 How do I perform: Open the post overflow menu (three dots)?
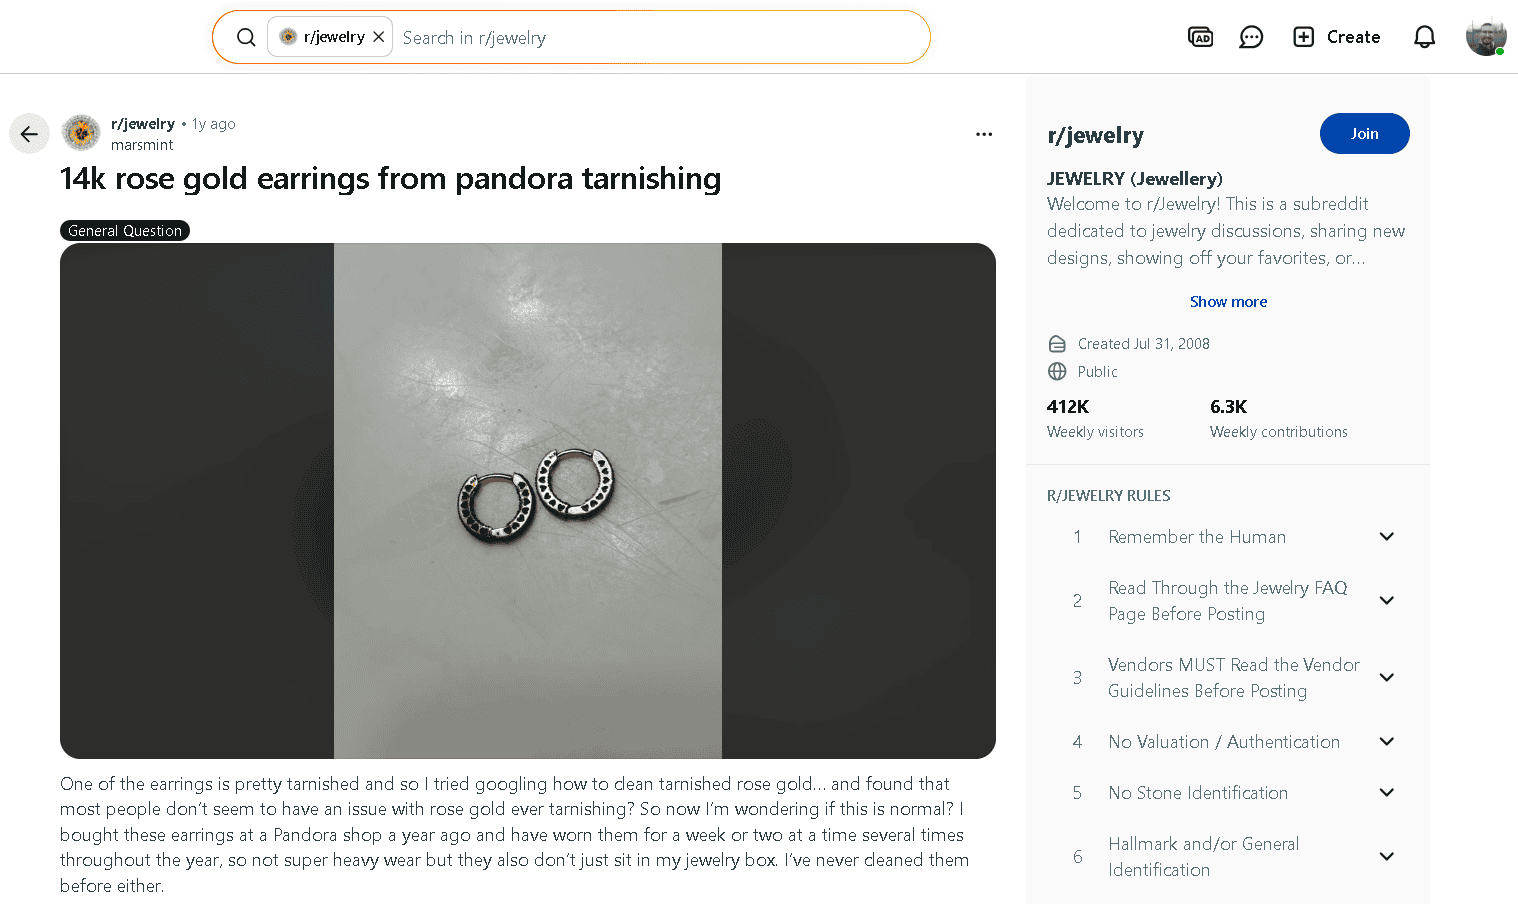(984, 134)
